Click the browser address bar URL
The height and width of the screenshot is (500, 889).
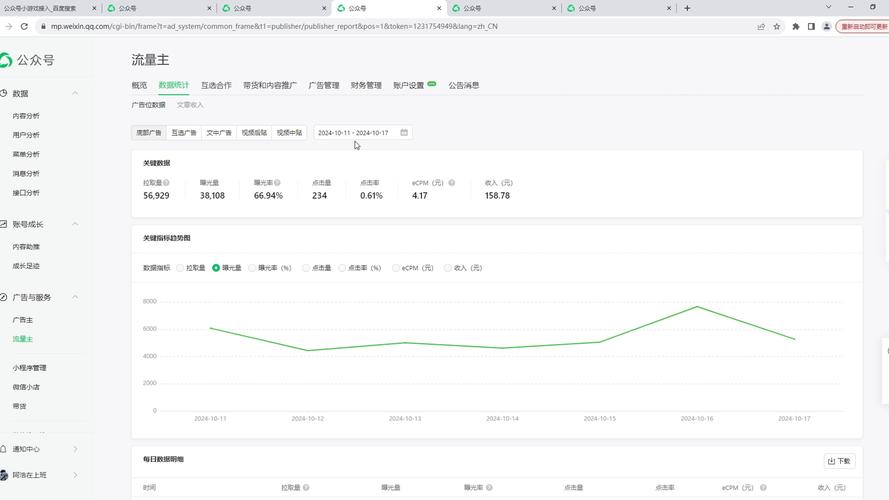(274, 26)
